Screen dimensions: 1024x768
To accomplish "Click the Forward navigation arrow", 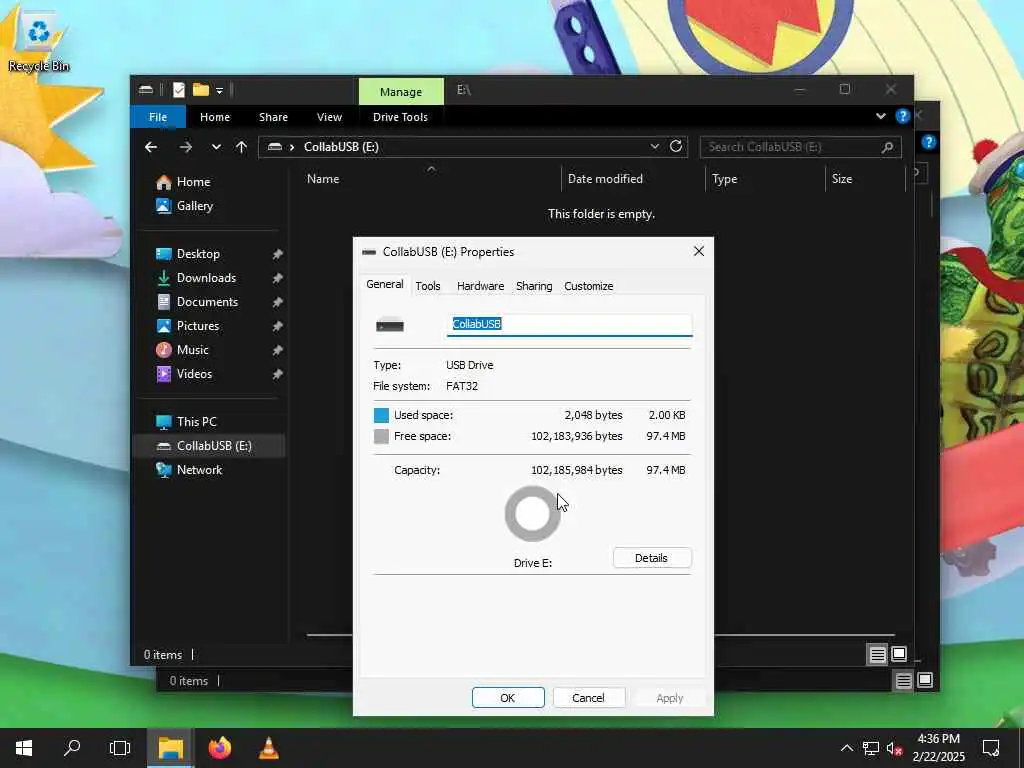I will [x=186, y=147].
